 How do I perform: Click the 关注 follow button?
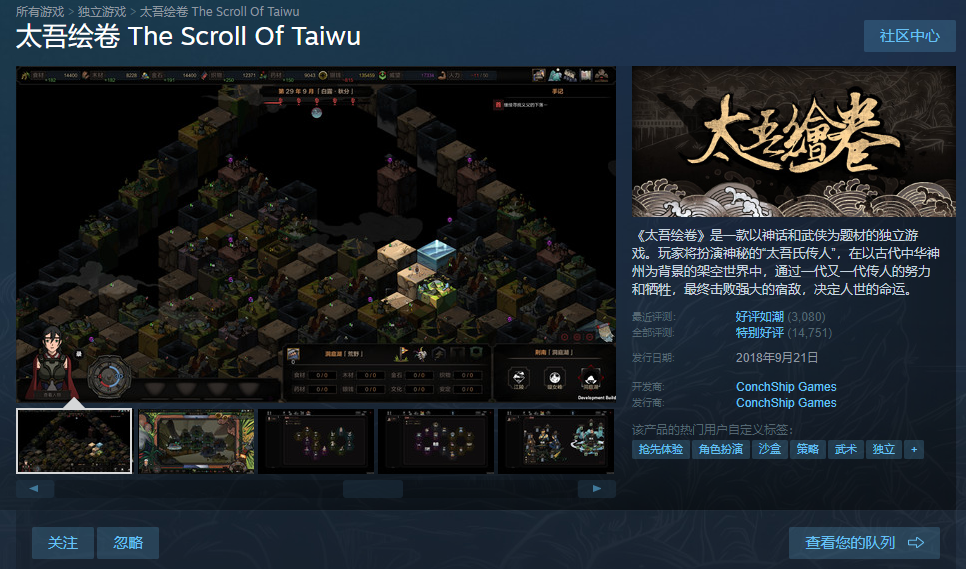pos(63,543)
